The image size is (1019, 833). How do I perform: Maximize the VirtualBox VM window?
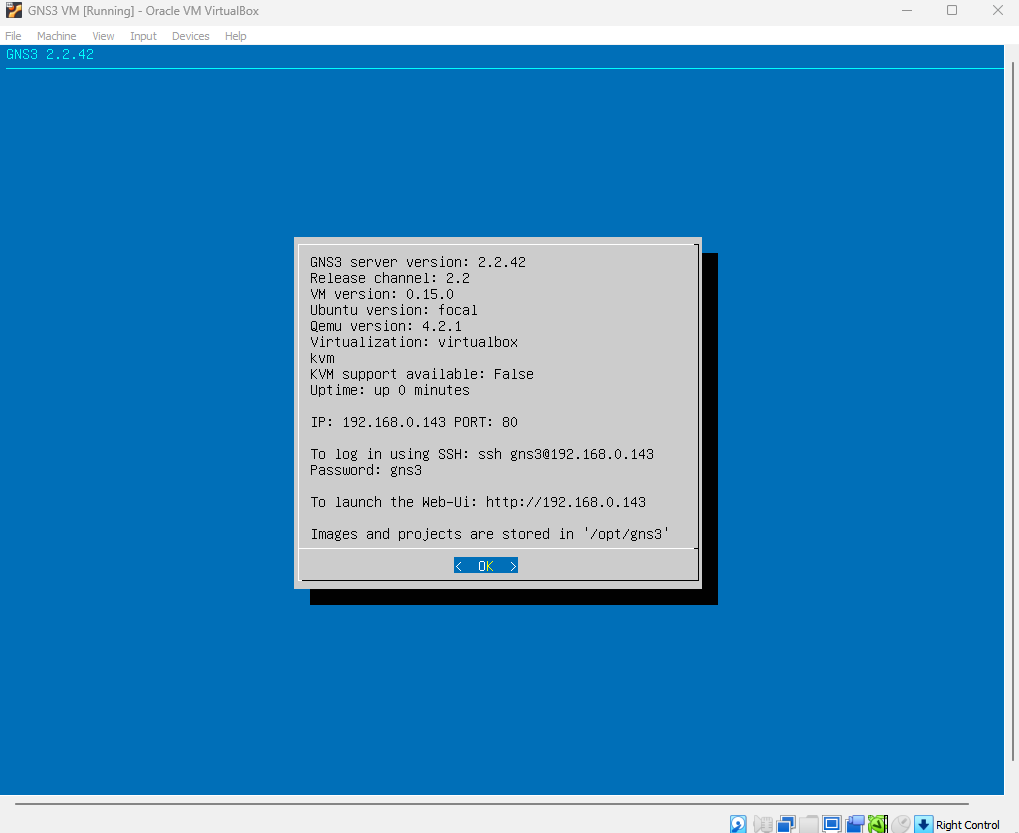952,11
